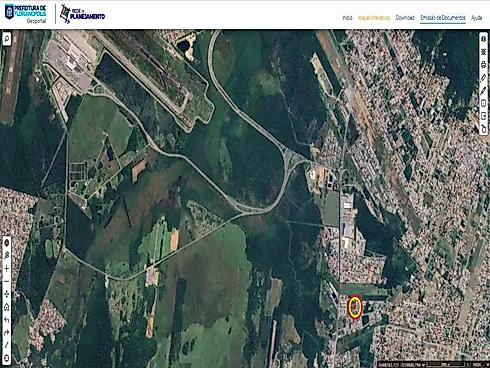Click the document icon below the pencil

483,103
